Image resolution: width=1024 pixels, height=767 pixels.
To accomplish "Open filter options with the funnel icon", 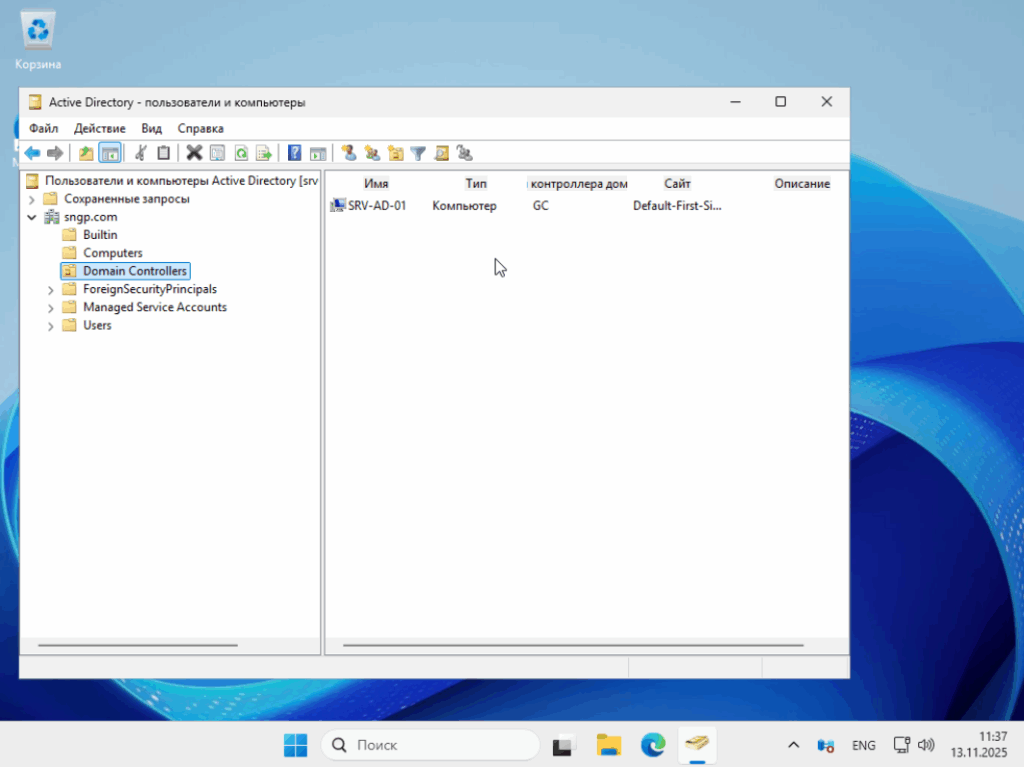I will [418, 152].
